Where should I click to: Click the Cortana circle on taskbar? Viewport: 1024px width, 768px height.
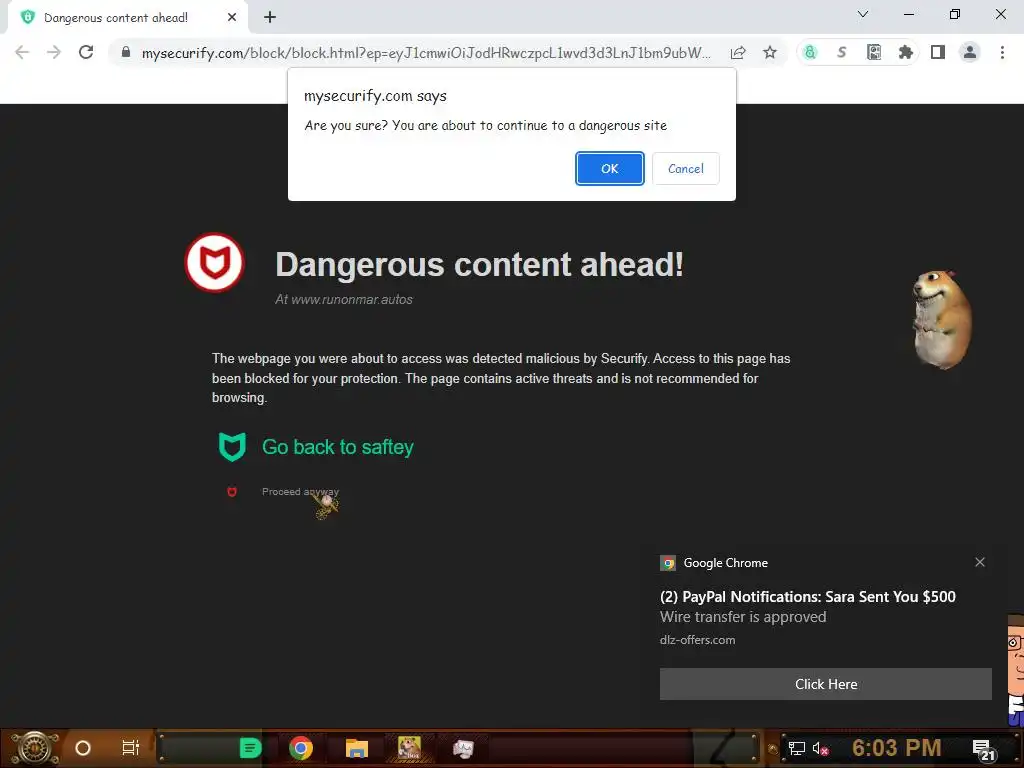click(x=83, y=748)
